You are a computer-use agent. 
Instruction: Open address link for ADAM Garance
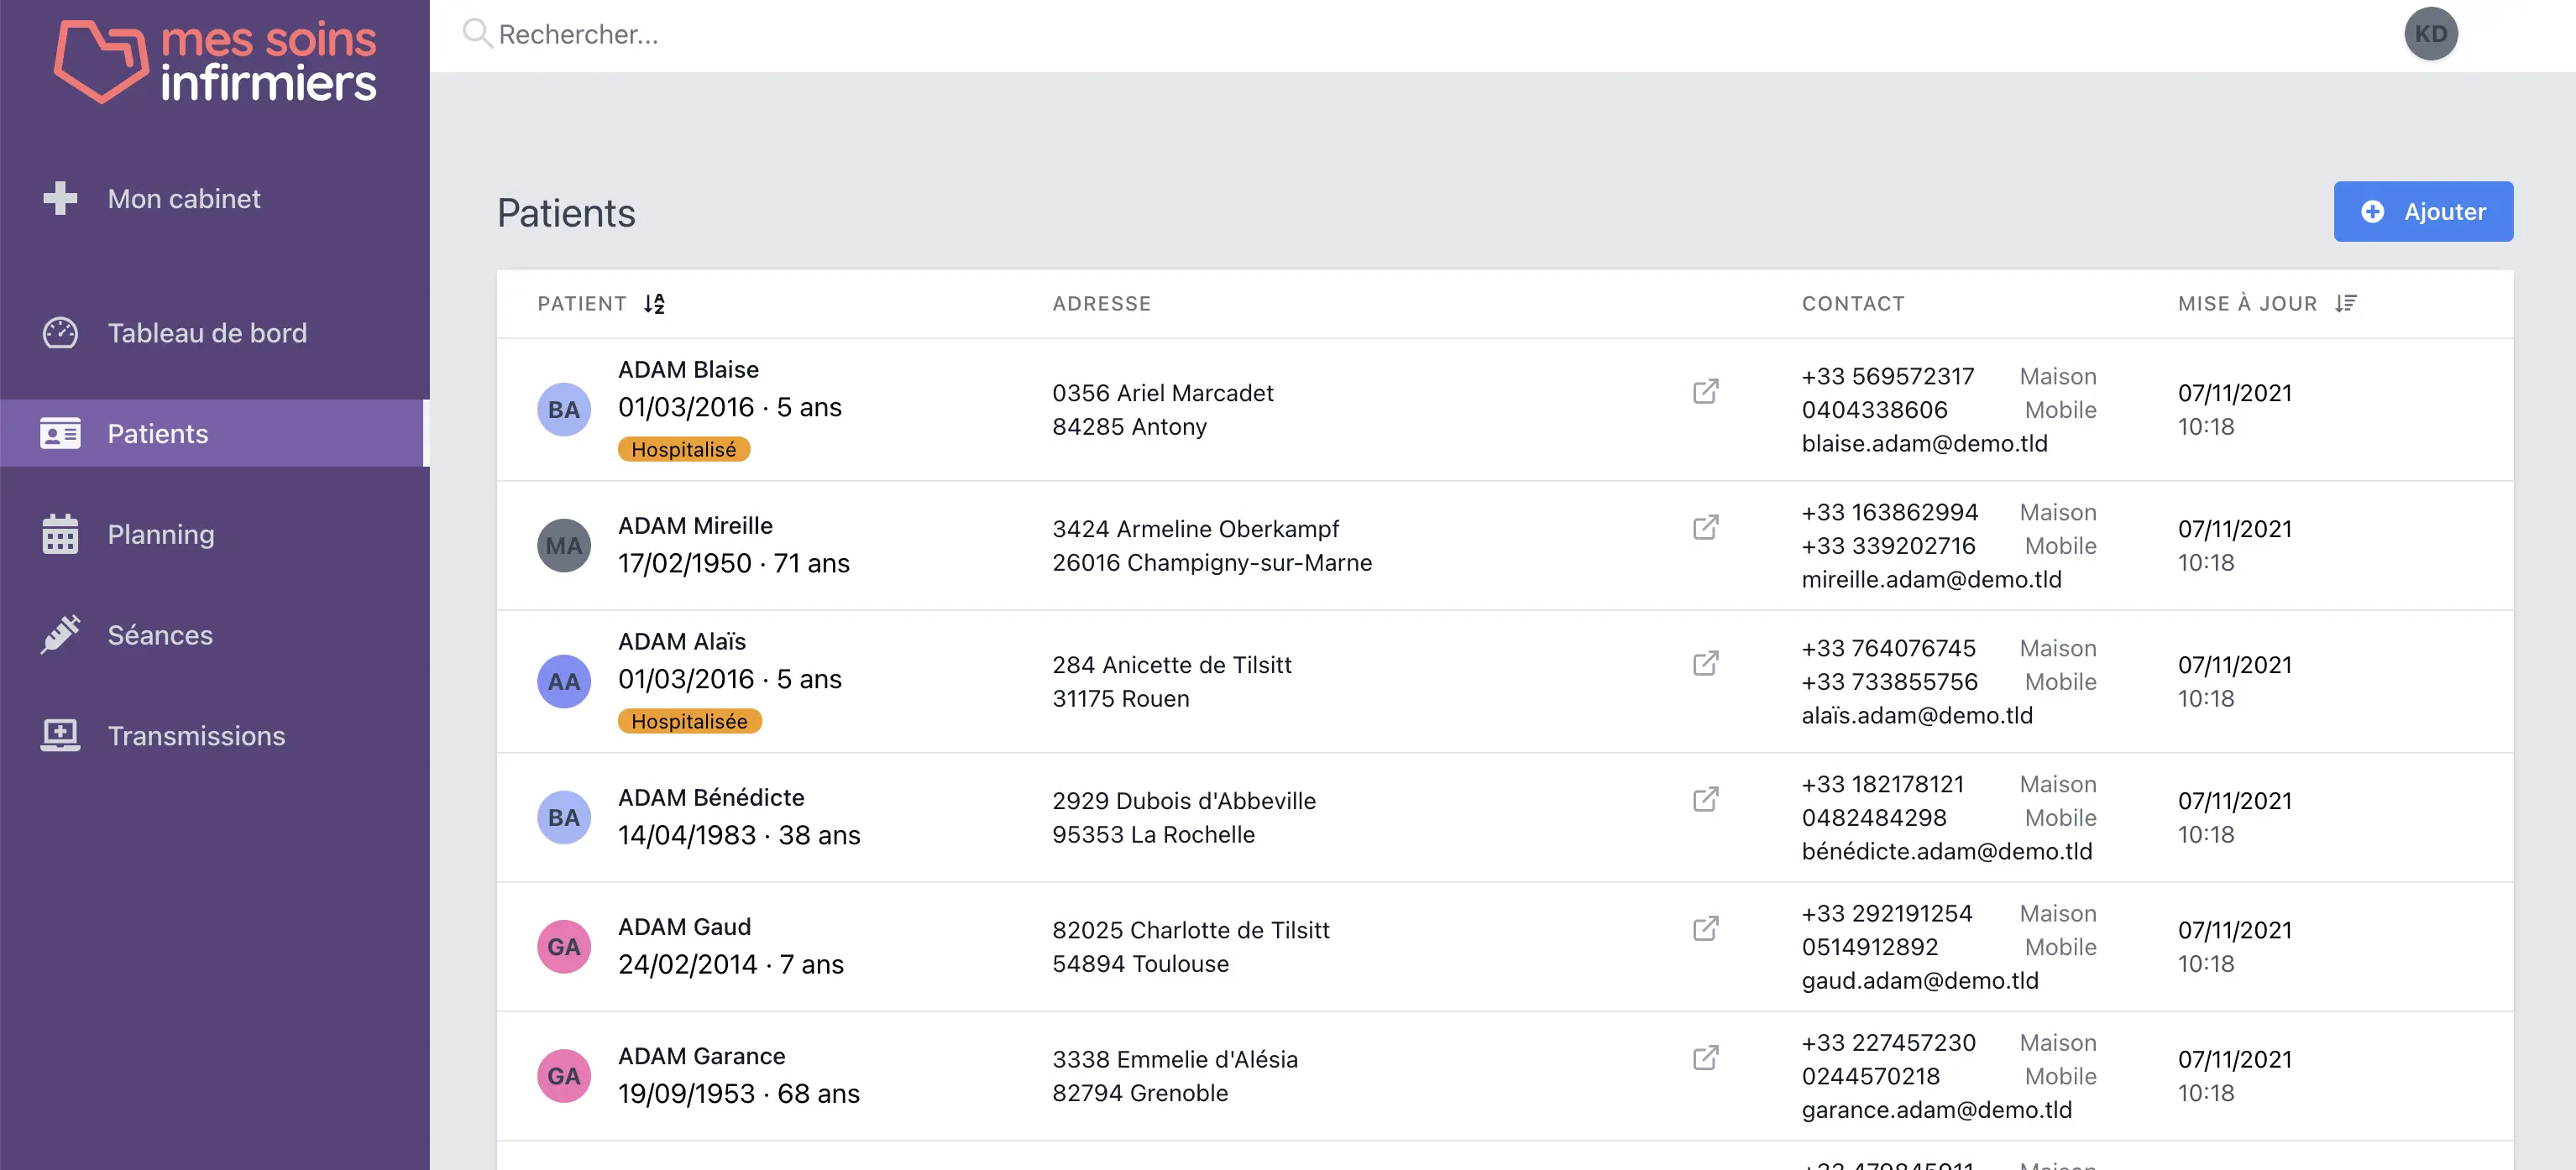(1705, 1057)
